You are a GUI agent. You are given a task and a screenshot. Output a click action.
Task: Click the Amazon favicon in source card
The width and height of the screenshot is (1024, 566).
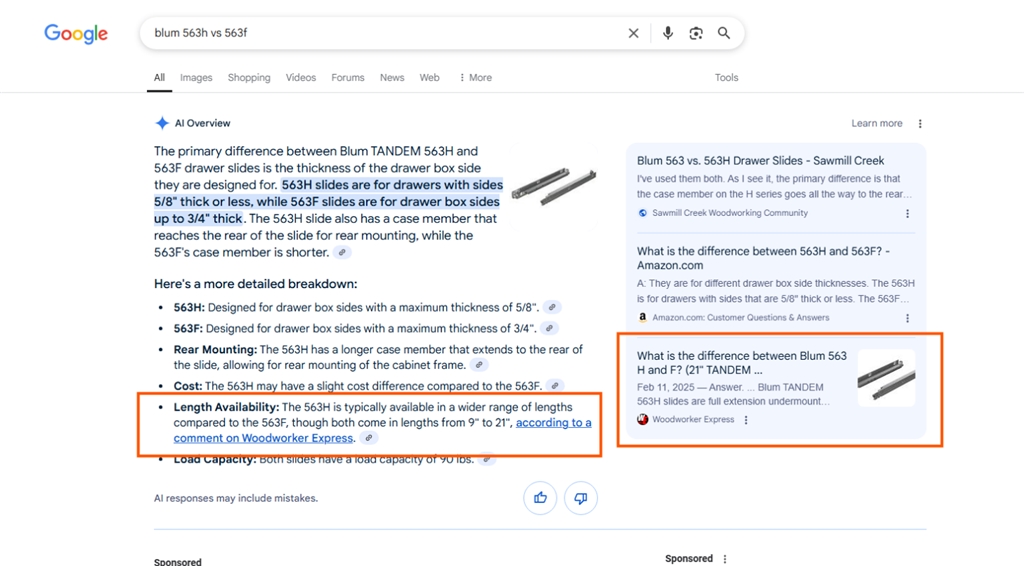[x=643, y=317]
